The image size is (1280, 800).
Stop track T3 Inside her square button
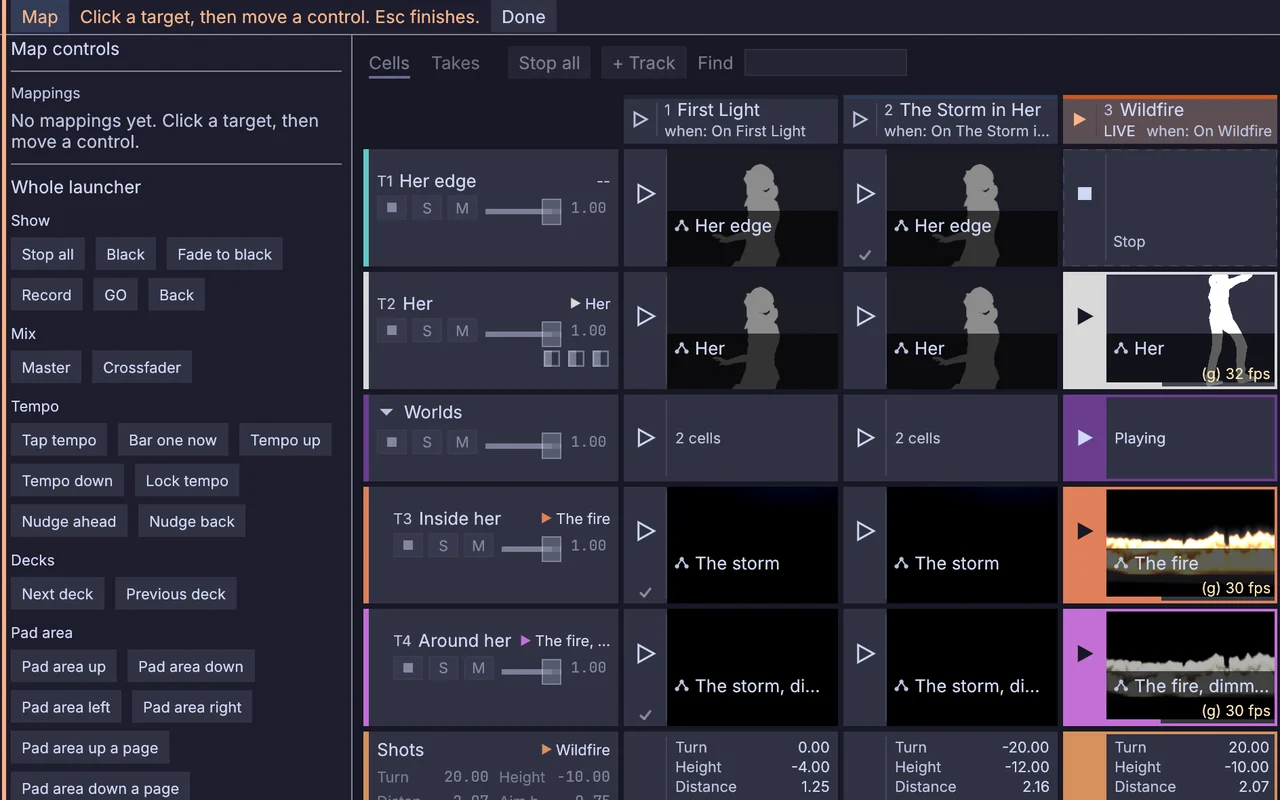[x=408, y=546]
